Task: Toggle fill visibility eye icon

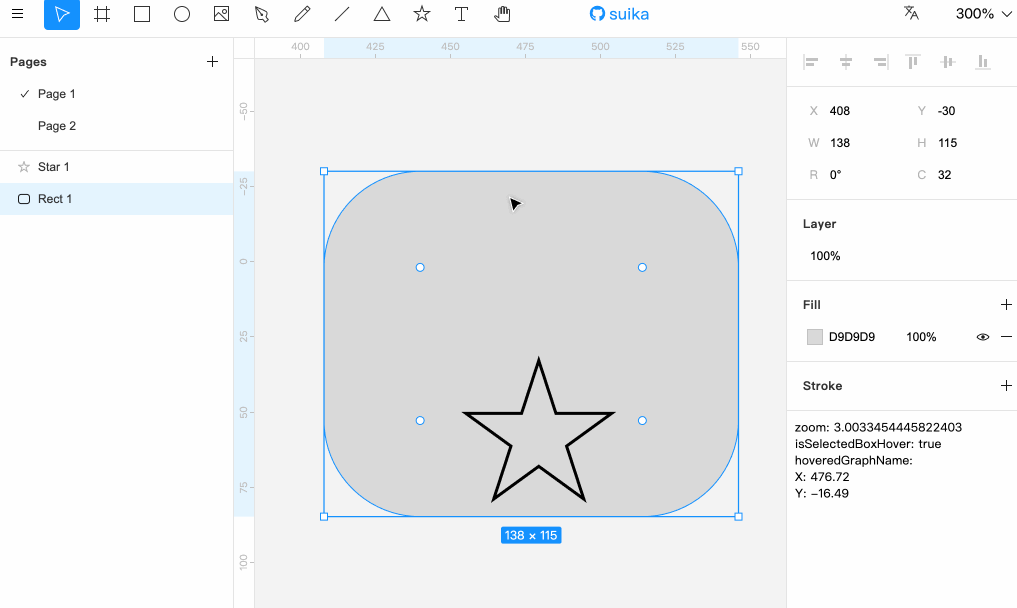Action: [983, 337]
